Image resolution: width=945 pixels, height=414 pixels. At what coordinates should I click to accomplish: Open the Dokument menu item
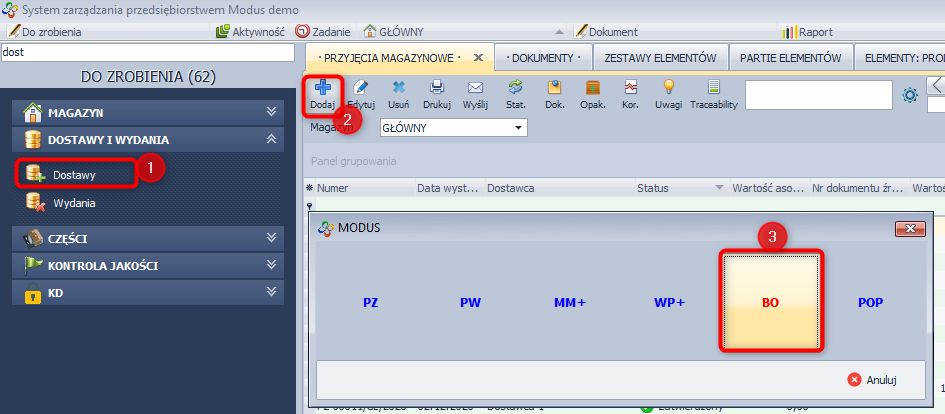click(606, 32)
